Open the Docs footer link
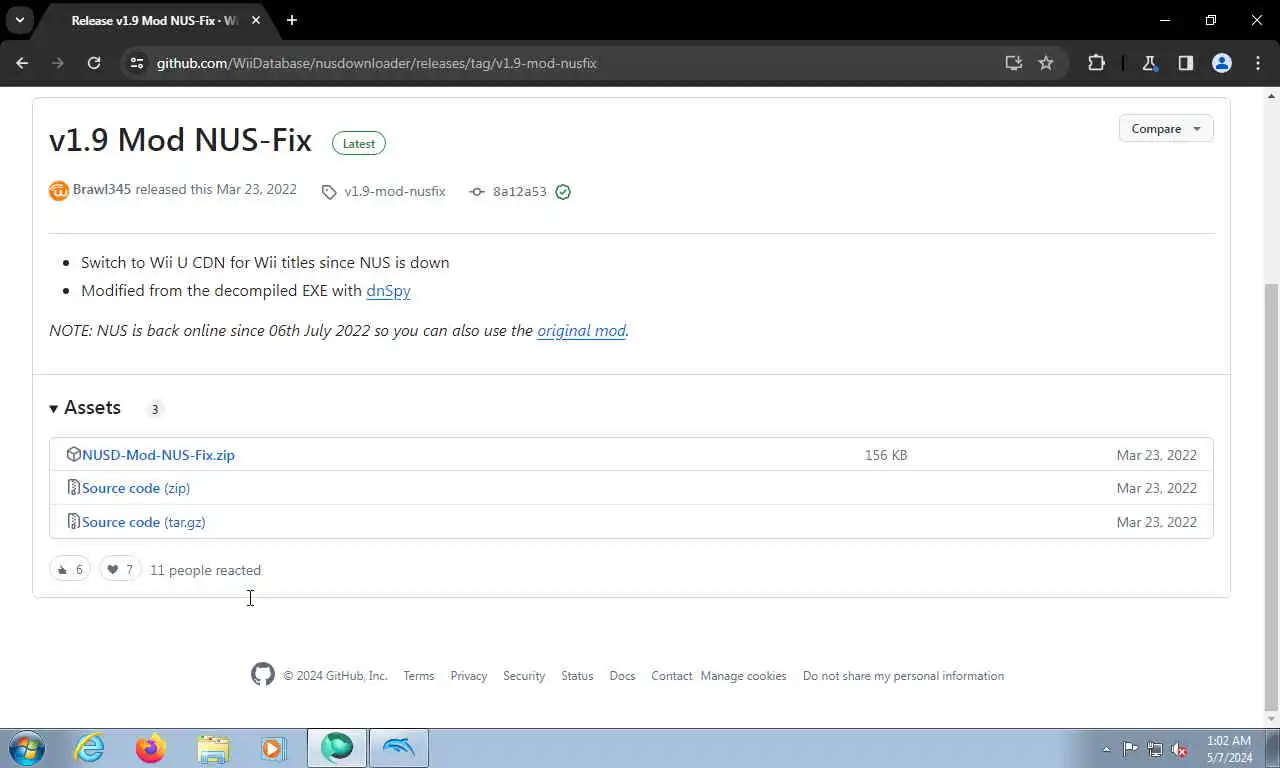Screen dimensions: 1280x768 coord(622,676)
